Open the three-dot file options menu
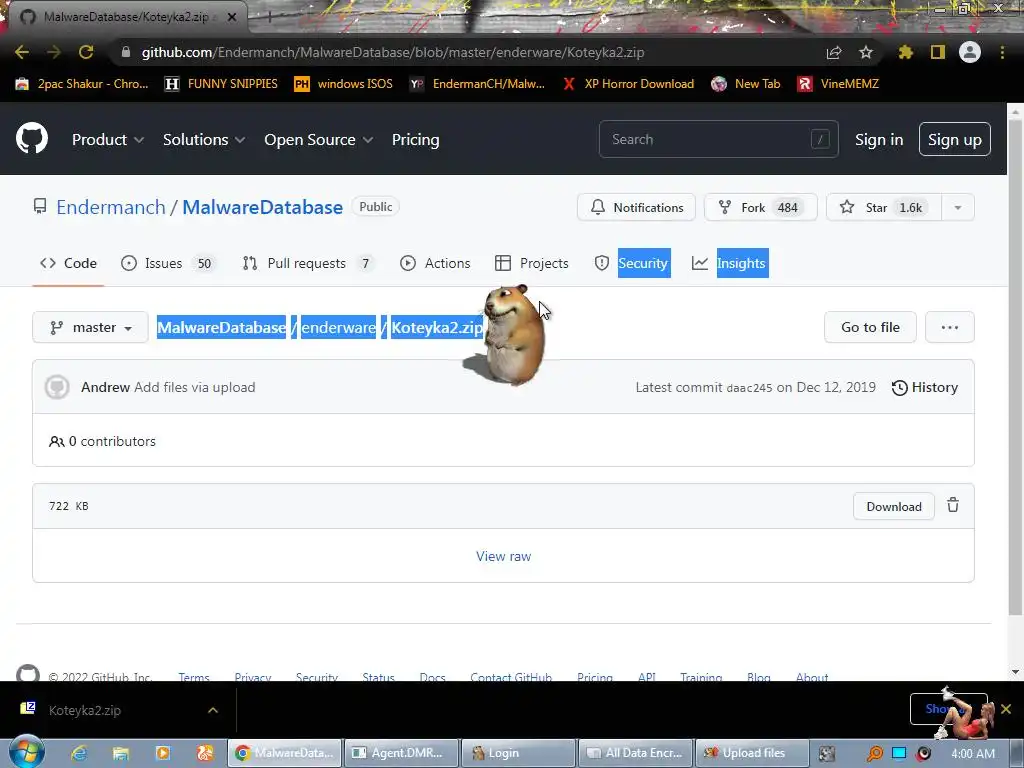The image size is (1024, 768). point(950,327)
